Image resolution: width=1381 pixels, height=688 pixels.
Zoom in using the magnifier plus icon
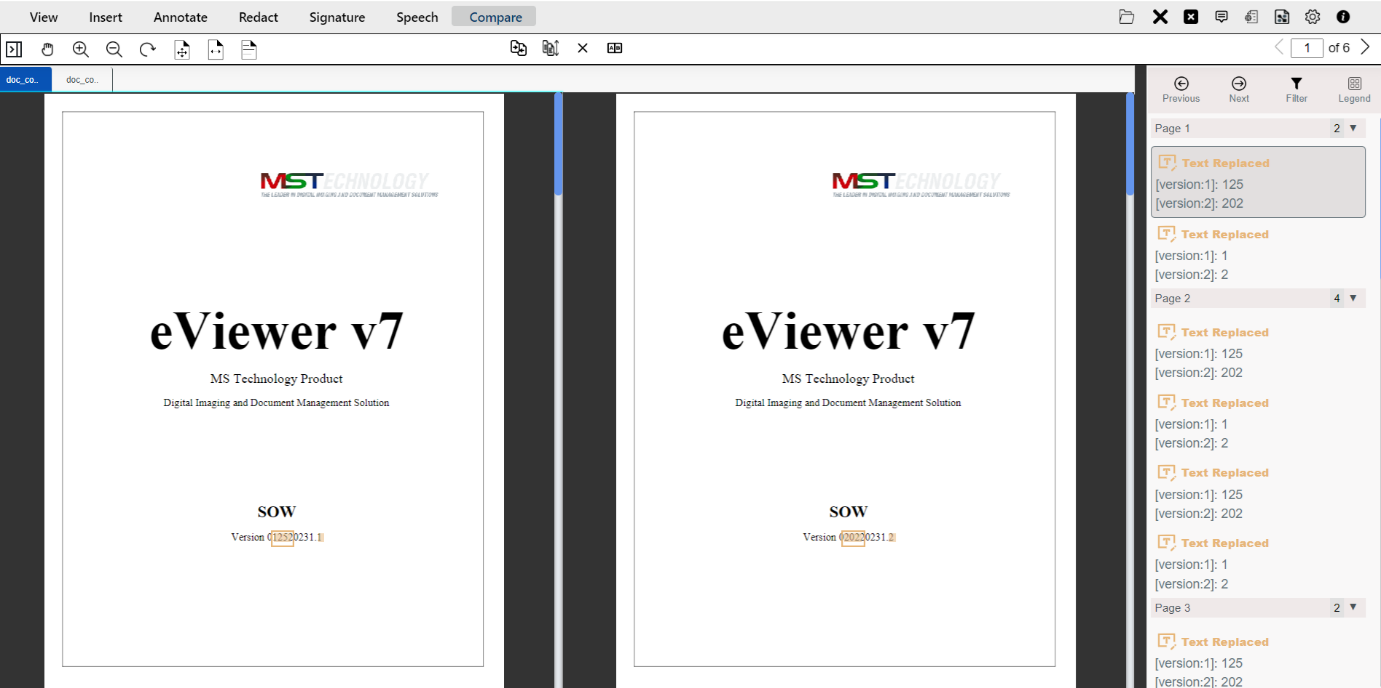[x=81, y=49]
